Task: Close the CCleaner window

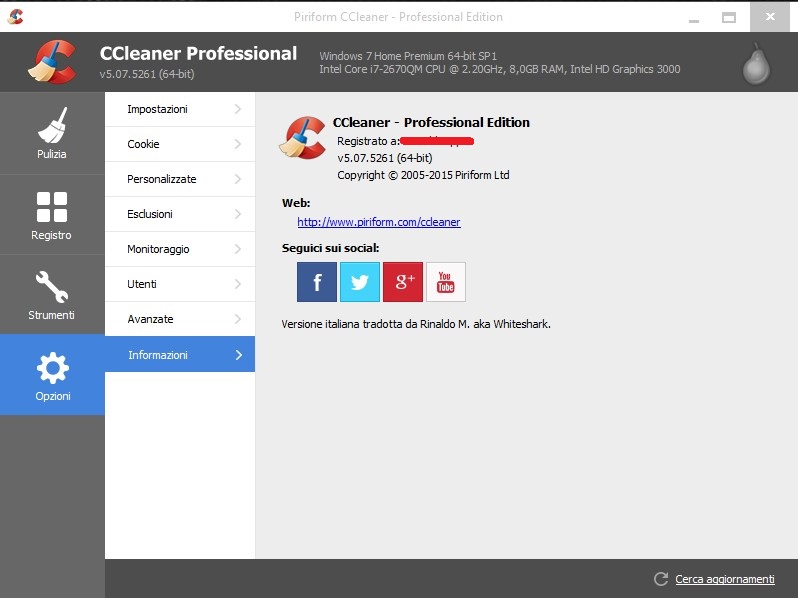Action: tap(770, 17)
